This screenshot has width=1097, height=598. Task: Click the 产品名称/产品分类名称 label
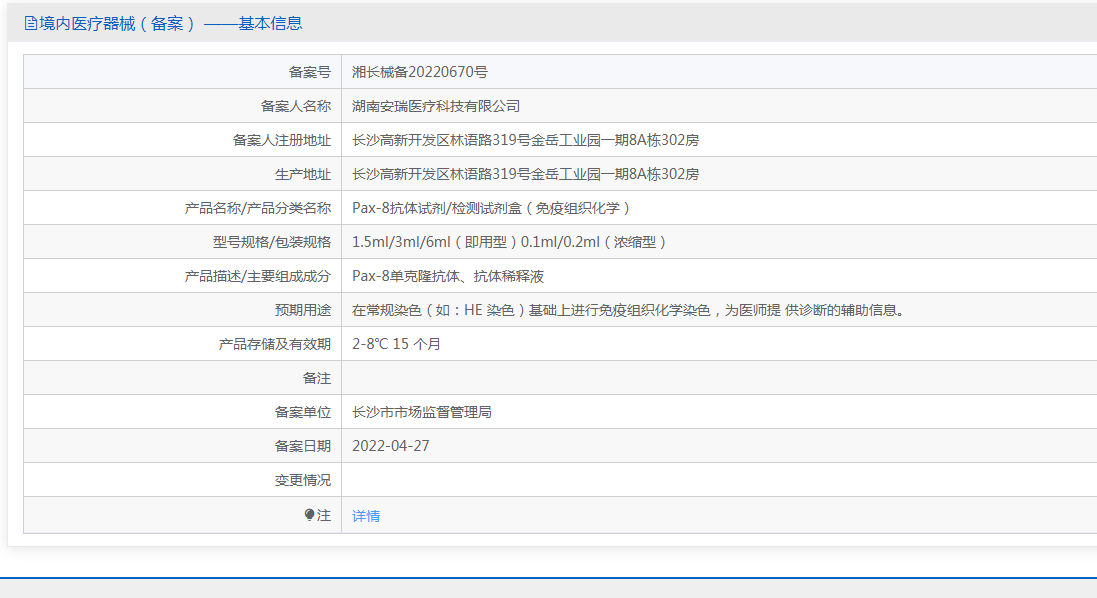click(257, 208)
